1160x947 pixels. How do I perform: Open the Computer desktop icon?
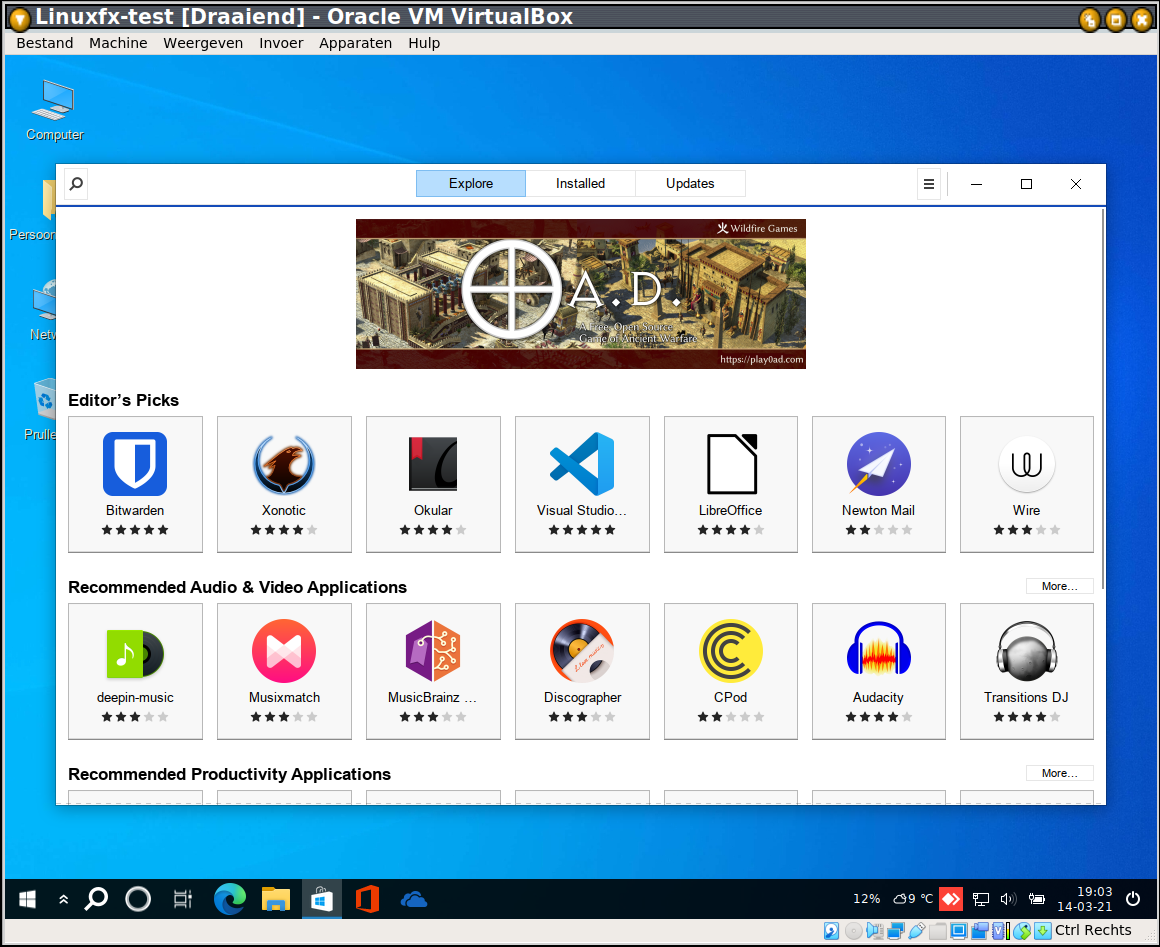click(x=54, y=110)
